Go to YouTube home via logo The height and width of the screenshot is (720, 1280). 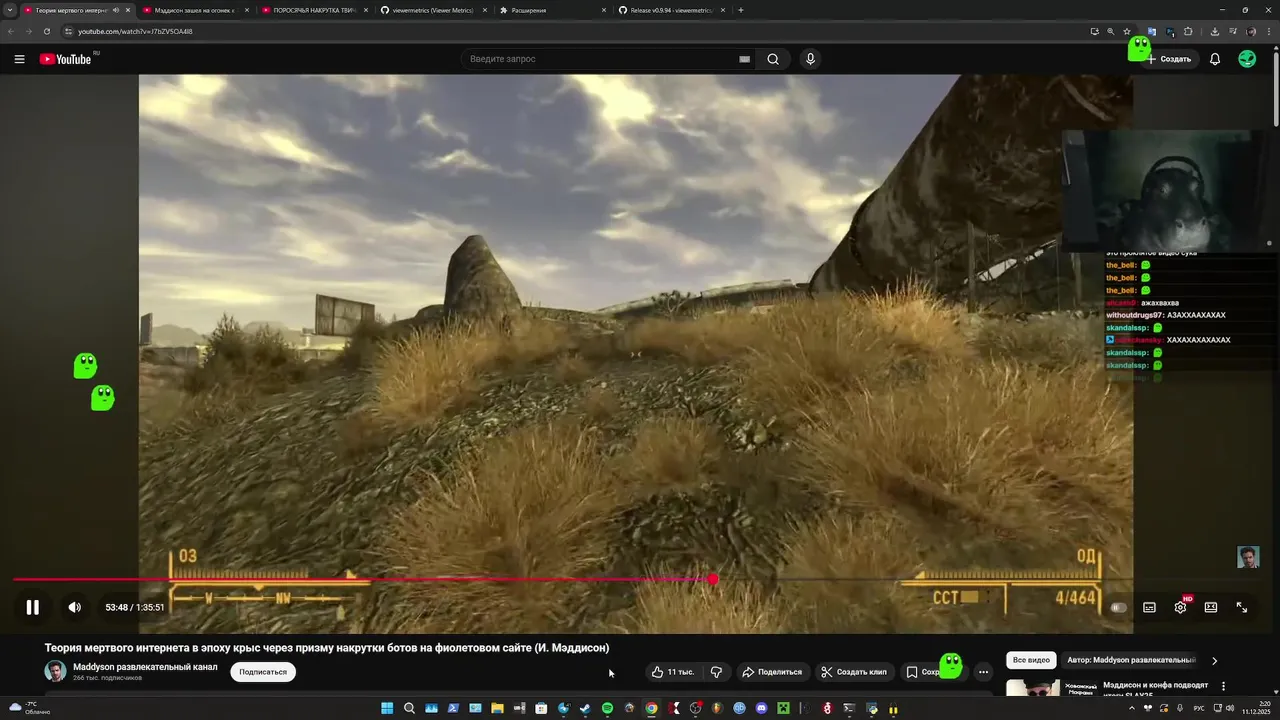(x=66, y=59)
